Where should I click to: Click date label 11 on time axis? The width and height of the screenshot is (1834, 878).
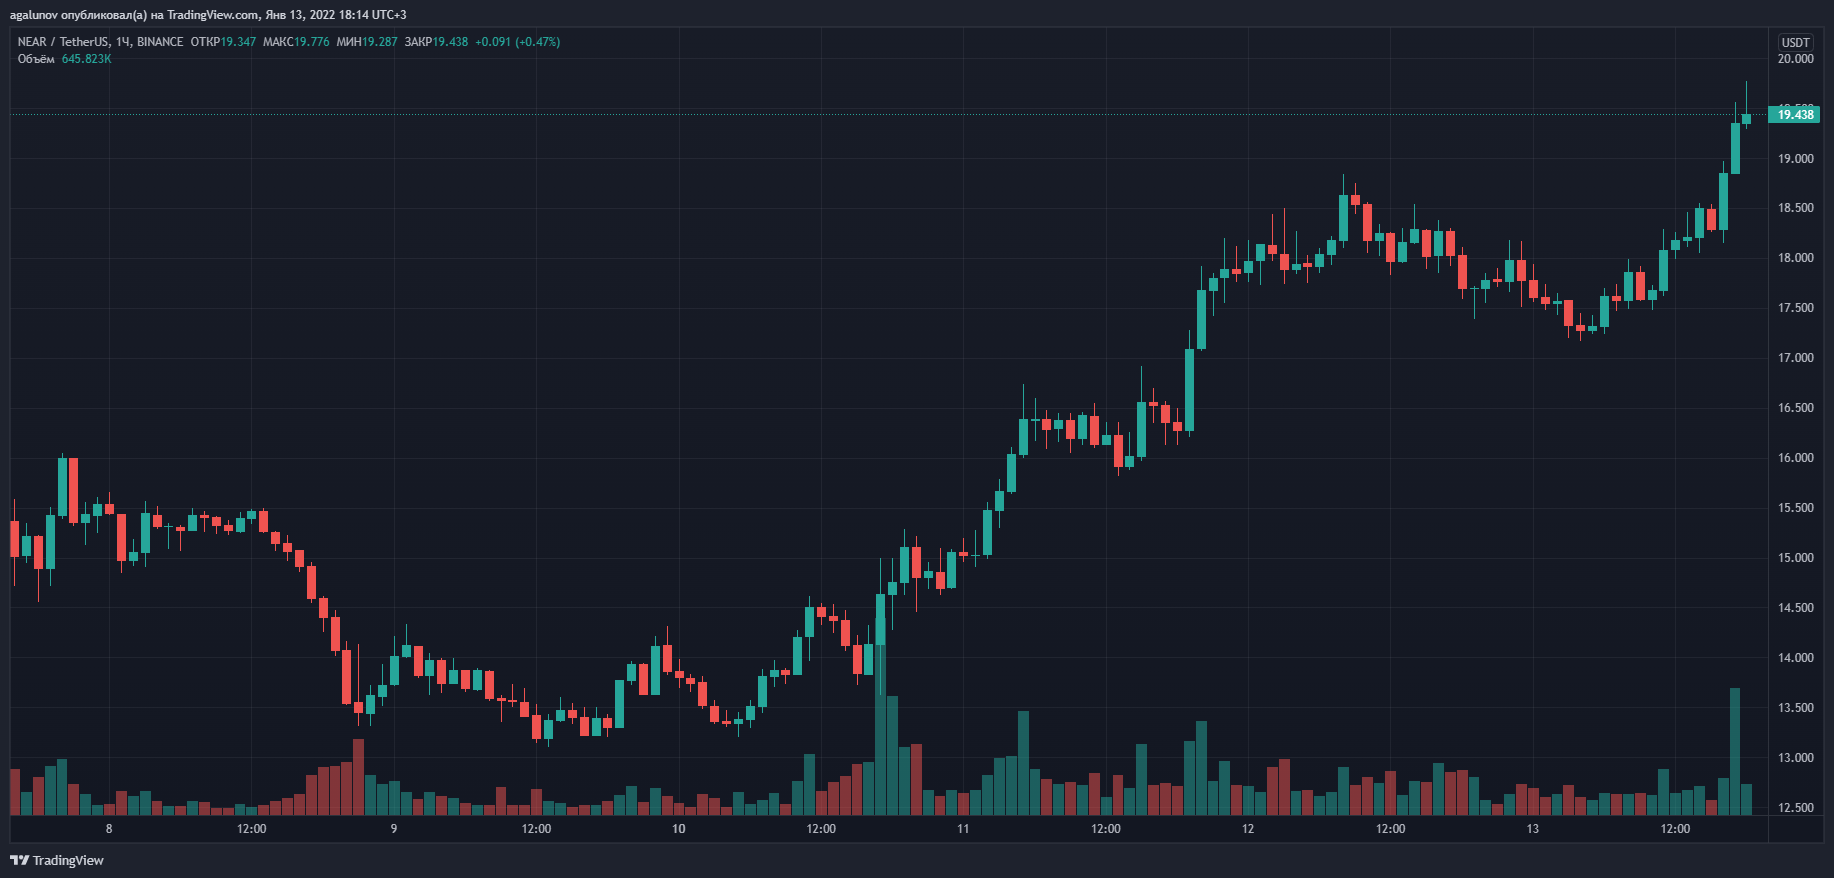click(963, 829)
